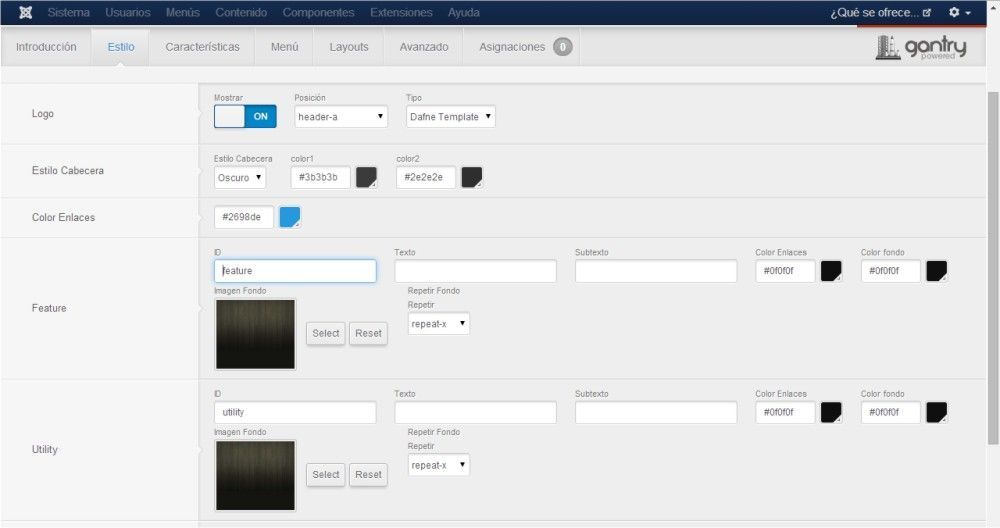Click the Feature ID input field
The image size is (1000, 528).
coord(295,270)
